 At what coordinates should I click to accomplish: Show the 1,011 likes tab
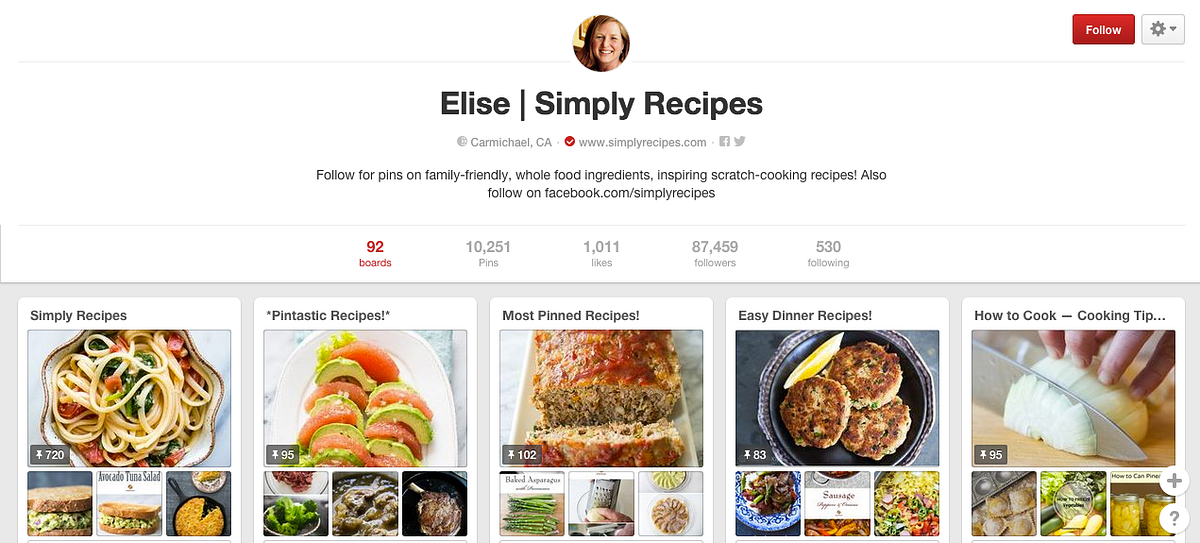(x=601, y=254)
